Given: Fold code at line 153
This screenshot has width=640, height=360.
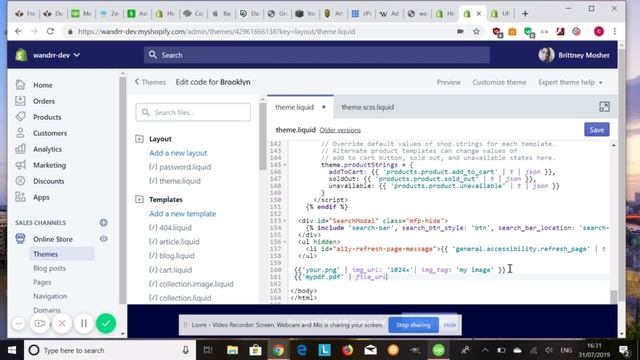Looking at the screenshot, I should pyautogui.click(x=285, y=221).
